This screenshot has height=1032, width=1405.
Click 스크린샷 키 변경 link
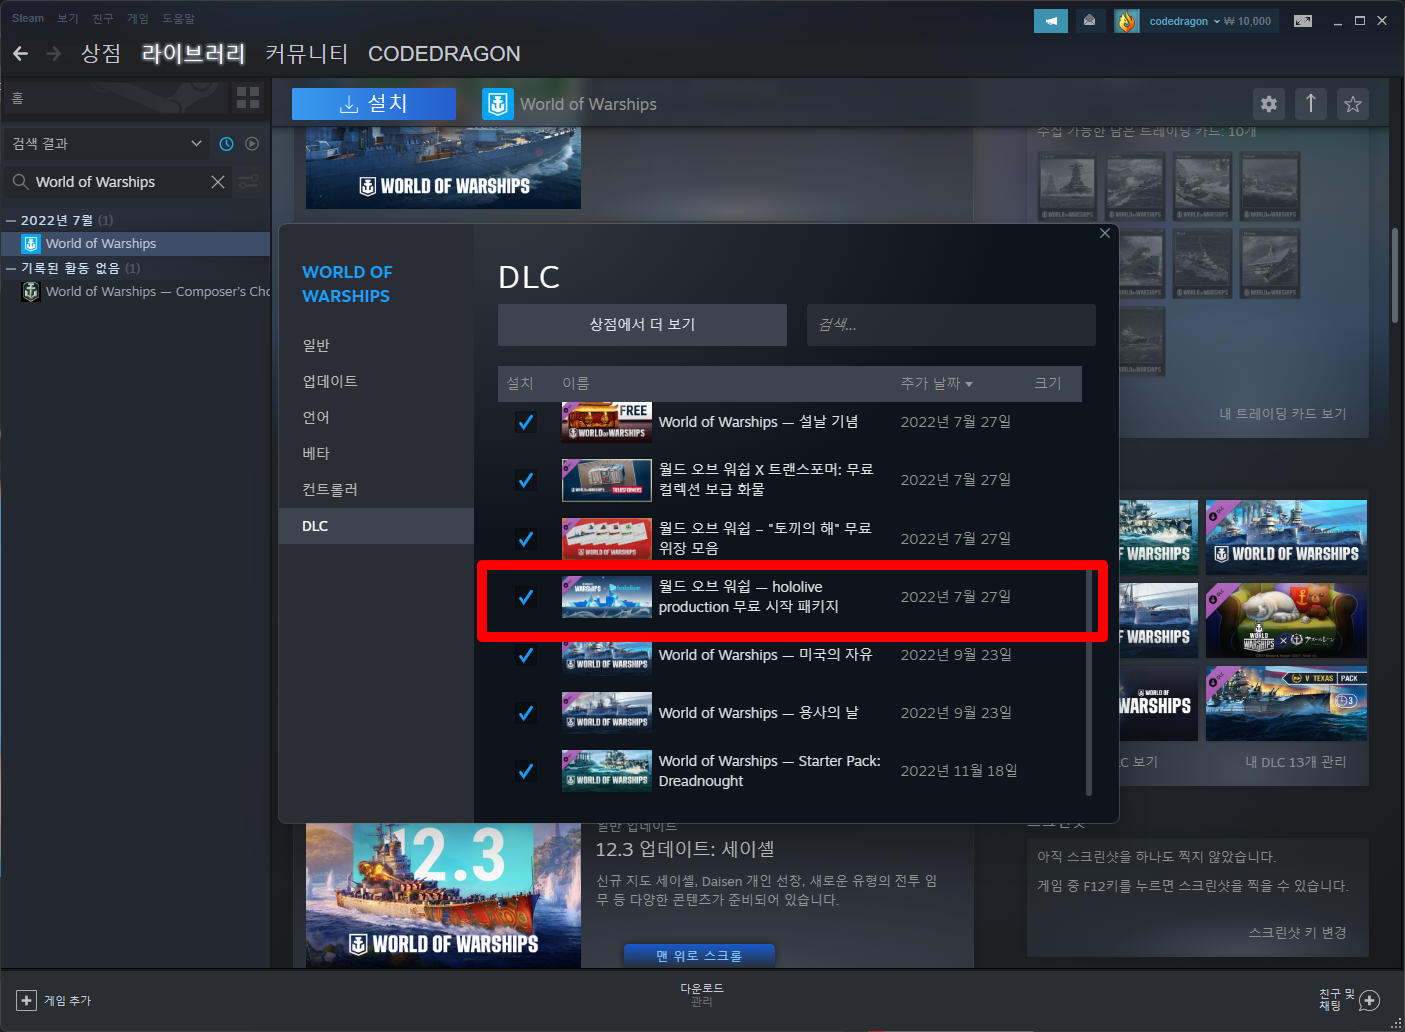pyautogui.click(x=1298, y=932)
